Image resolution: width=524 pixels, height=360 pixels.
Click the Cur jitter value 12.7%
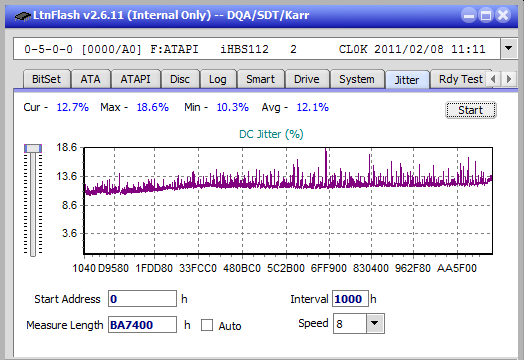click(73, 107)
